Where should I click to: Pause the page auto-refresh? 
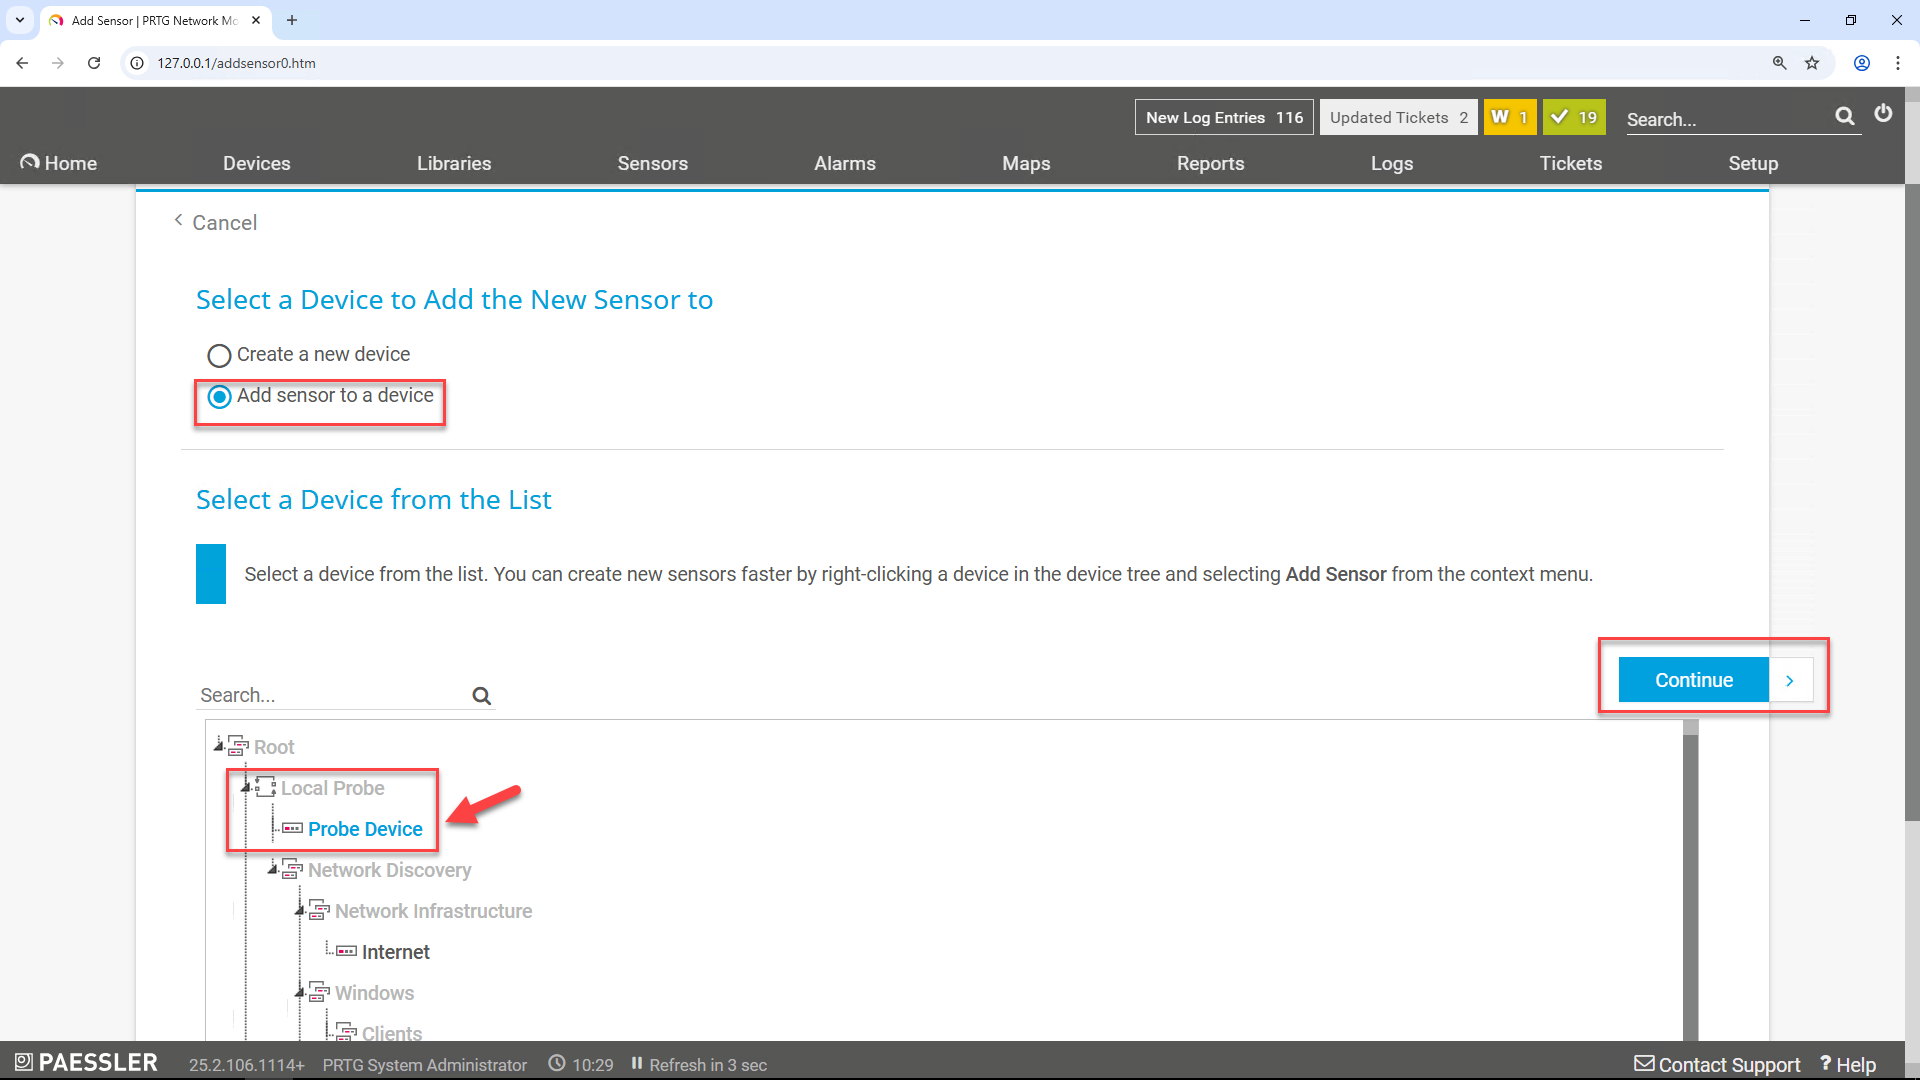(x=637, y=1064)
